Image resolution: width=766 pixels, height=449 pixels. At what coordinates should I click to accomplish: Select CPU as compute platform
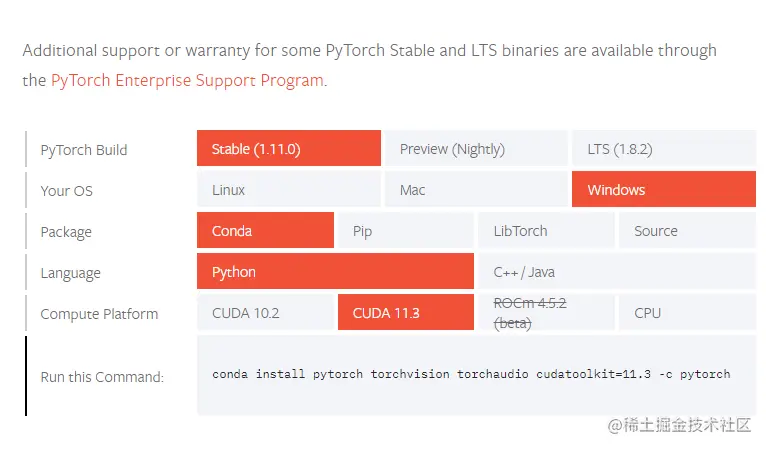point(687,312)
